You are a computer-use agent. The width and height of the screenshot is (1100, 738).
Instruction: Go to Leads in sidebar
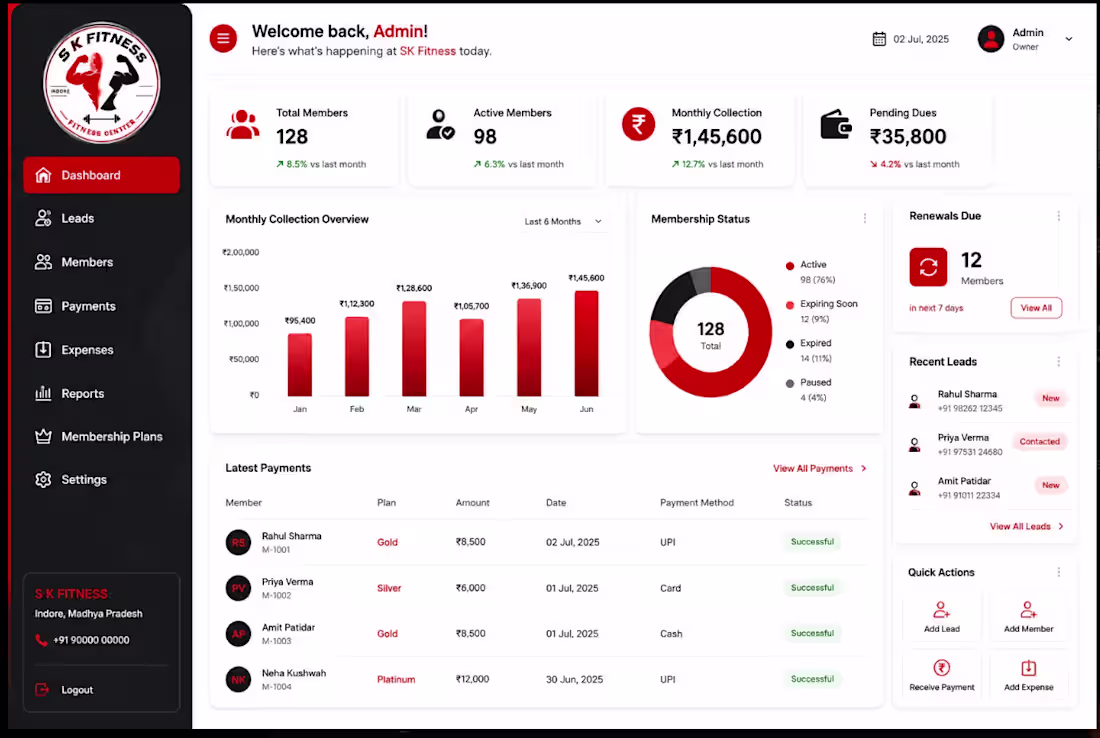(102, 218)
